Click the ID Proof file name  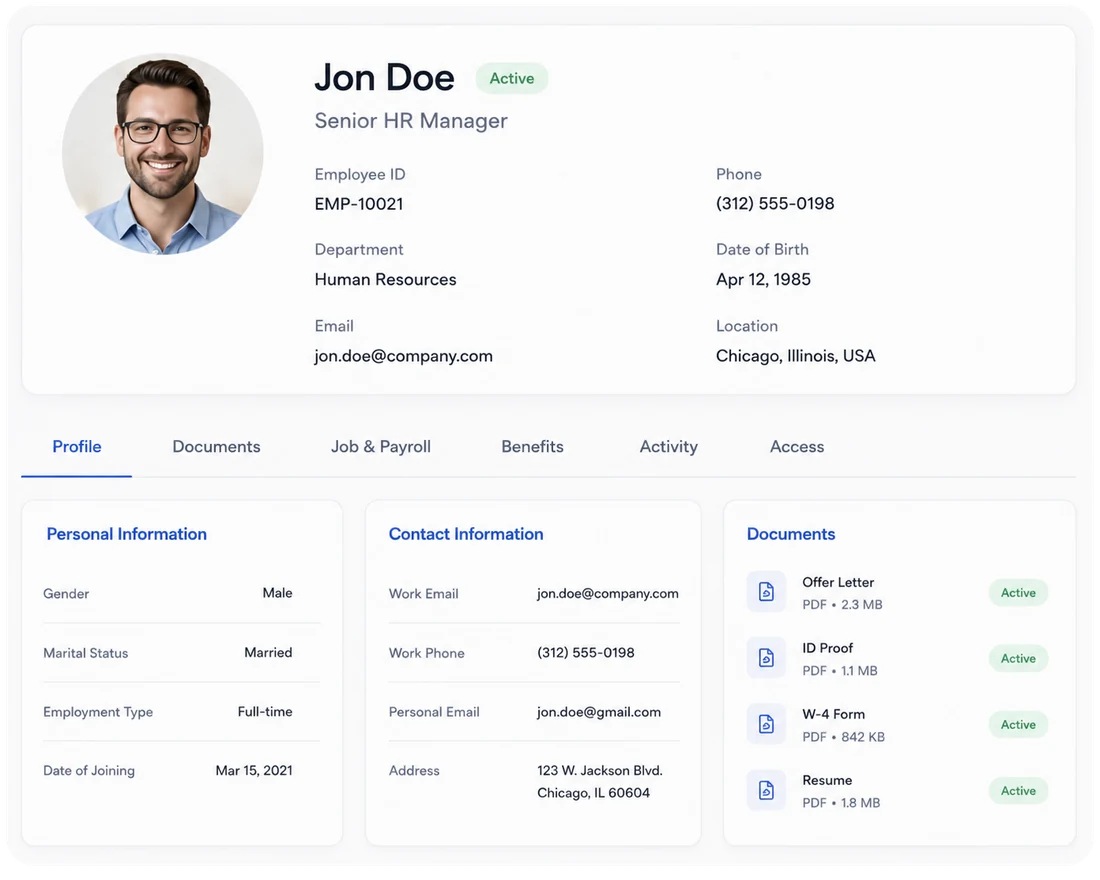click(x=828, y=648)
